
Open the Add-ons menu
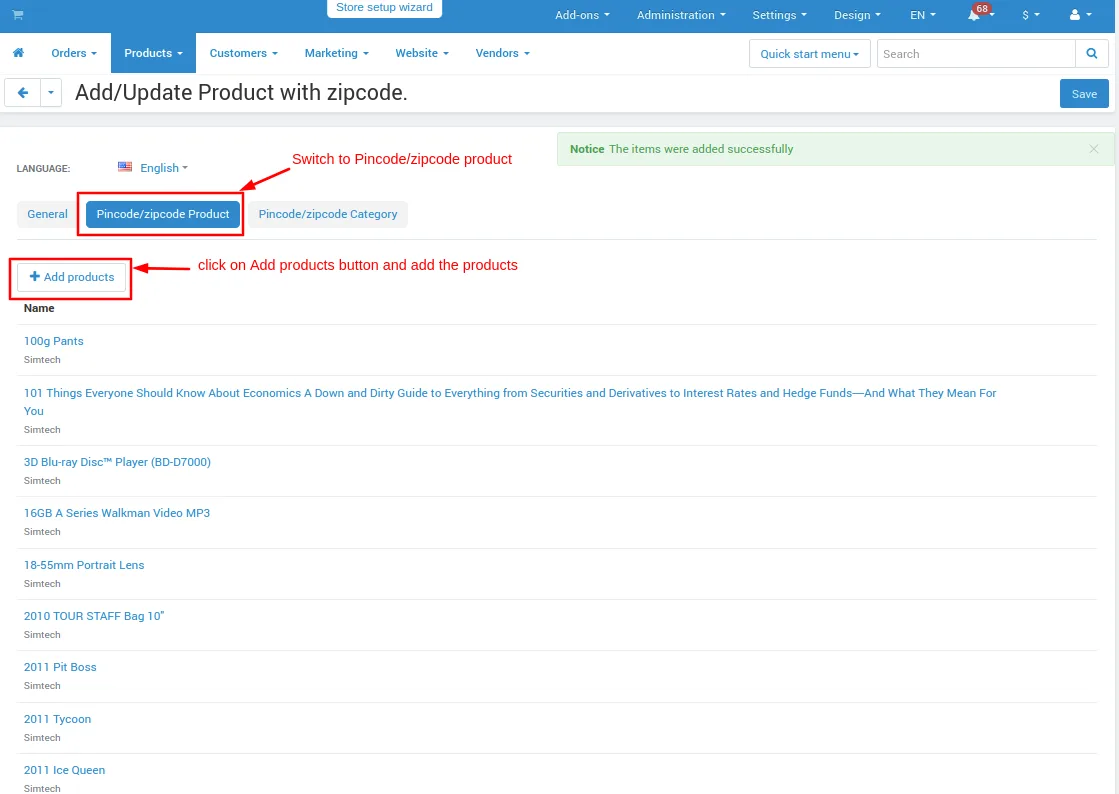tap(582, 15)
